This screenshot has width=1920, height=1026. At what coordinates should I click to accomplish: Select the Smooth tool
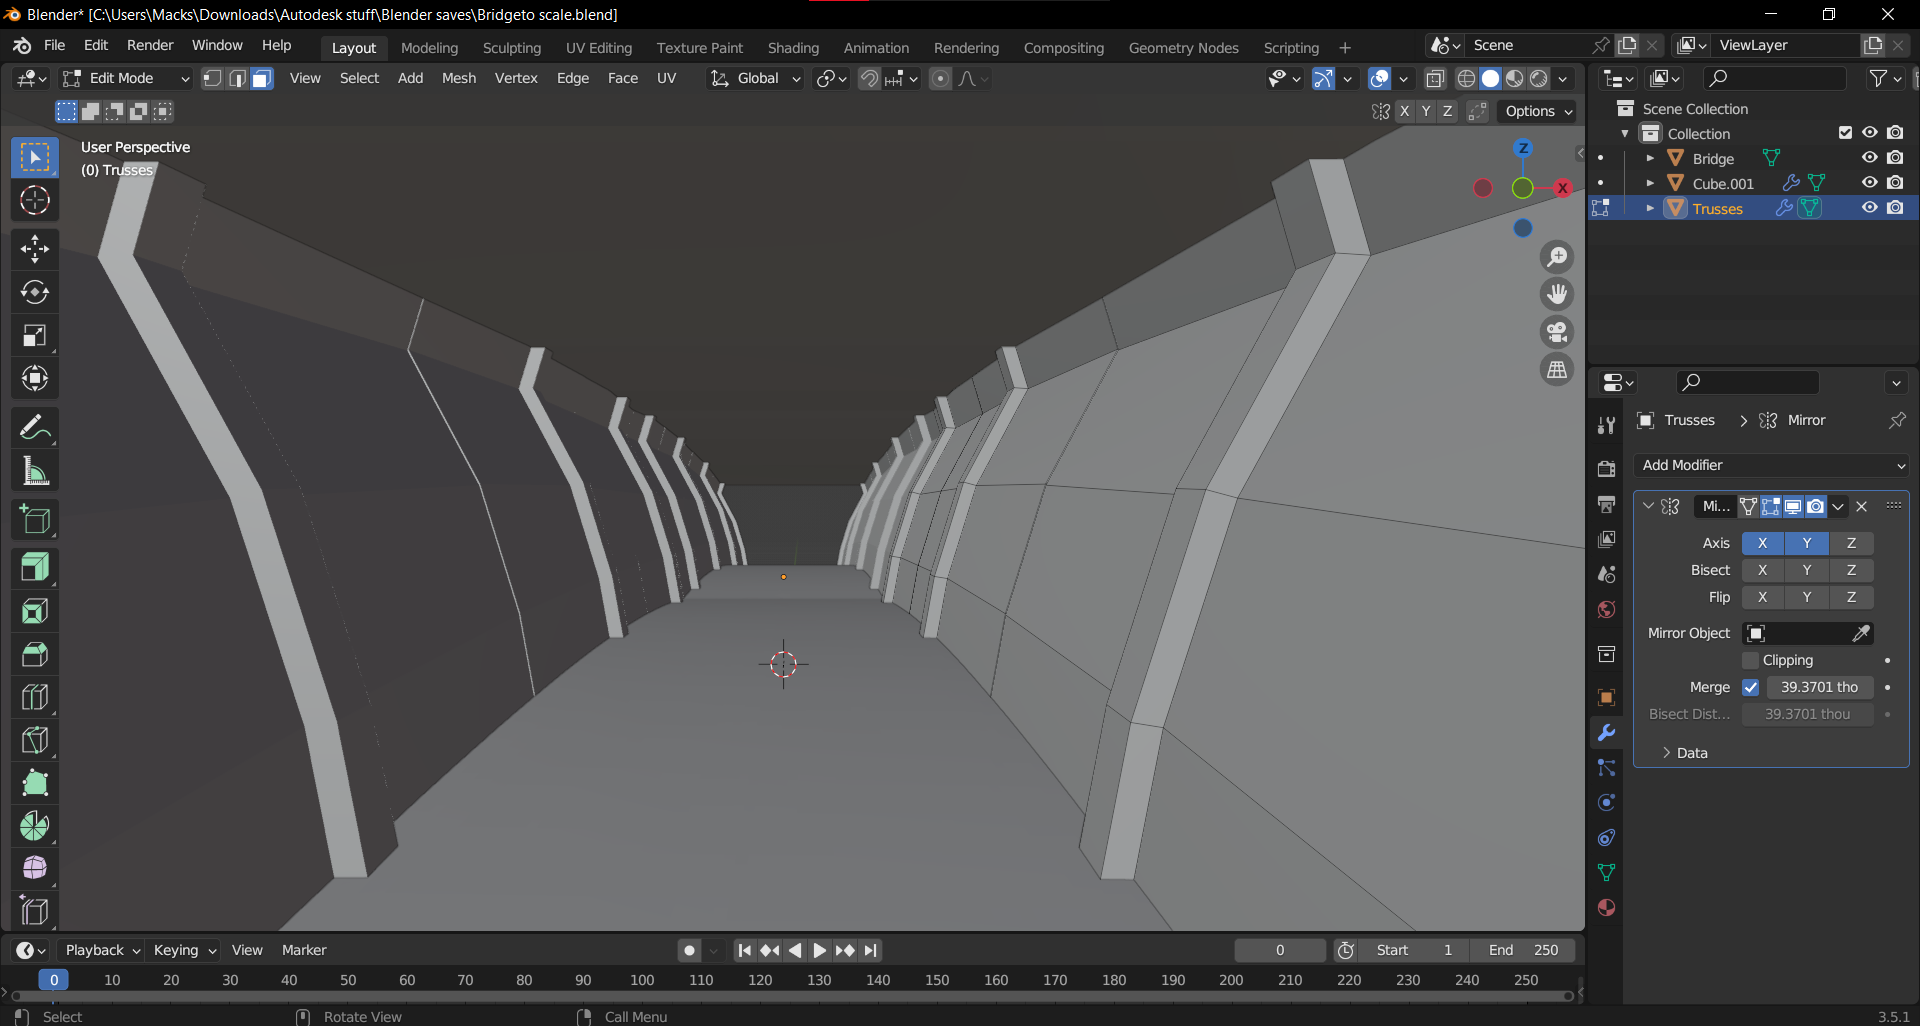coord(35,869)
